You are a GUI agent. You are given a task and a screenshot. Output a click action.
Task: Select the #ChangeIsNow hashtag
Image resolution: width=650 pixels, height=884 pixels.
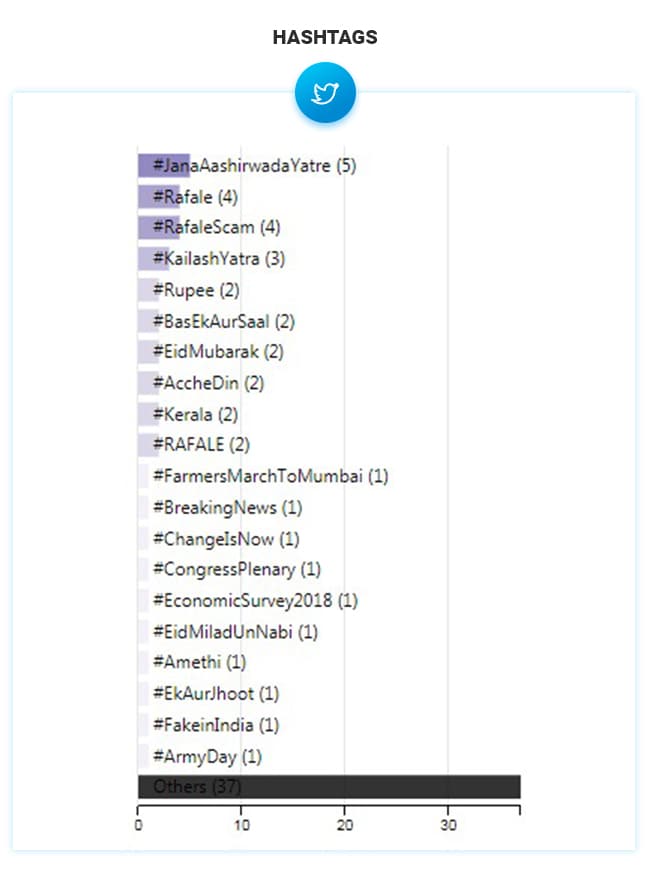click(x=226, y=538)
